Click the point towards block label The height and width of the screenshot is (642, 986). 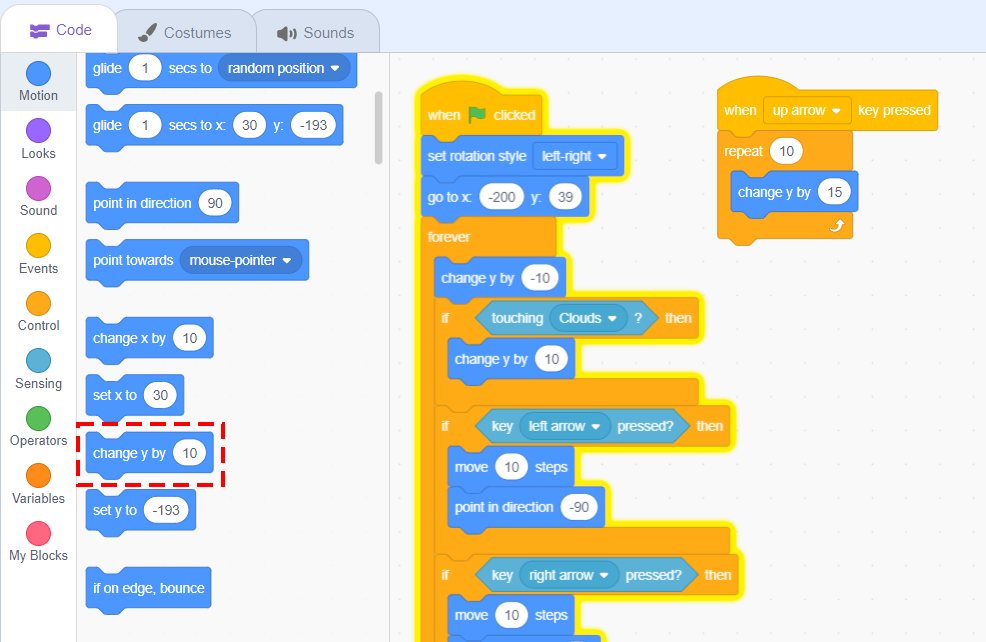pyautogui.click(x=133, y=260)
